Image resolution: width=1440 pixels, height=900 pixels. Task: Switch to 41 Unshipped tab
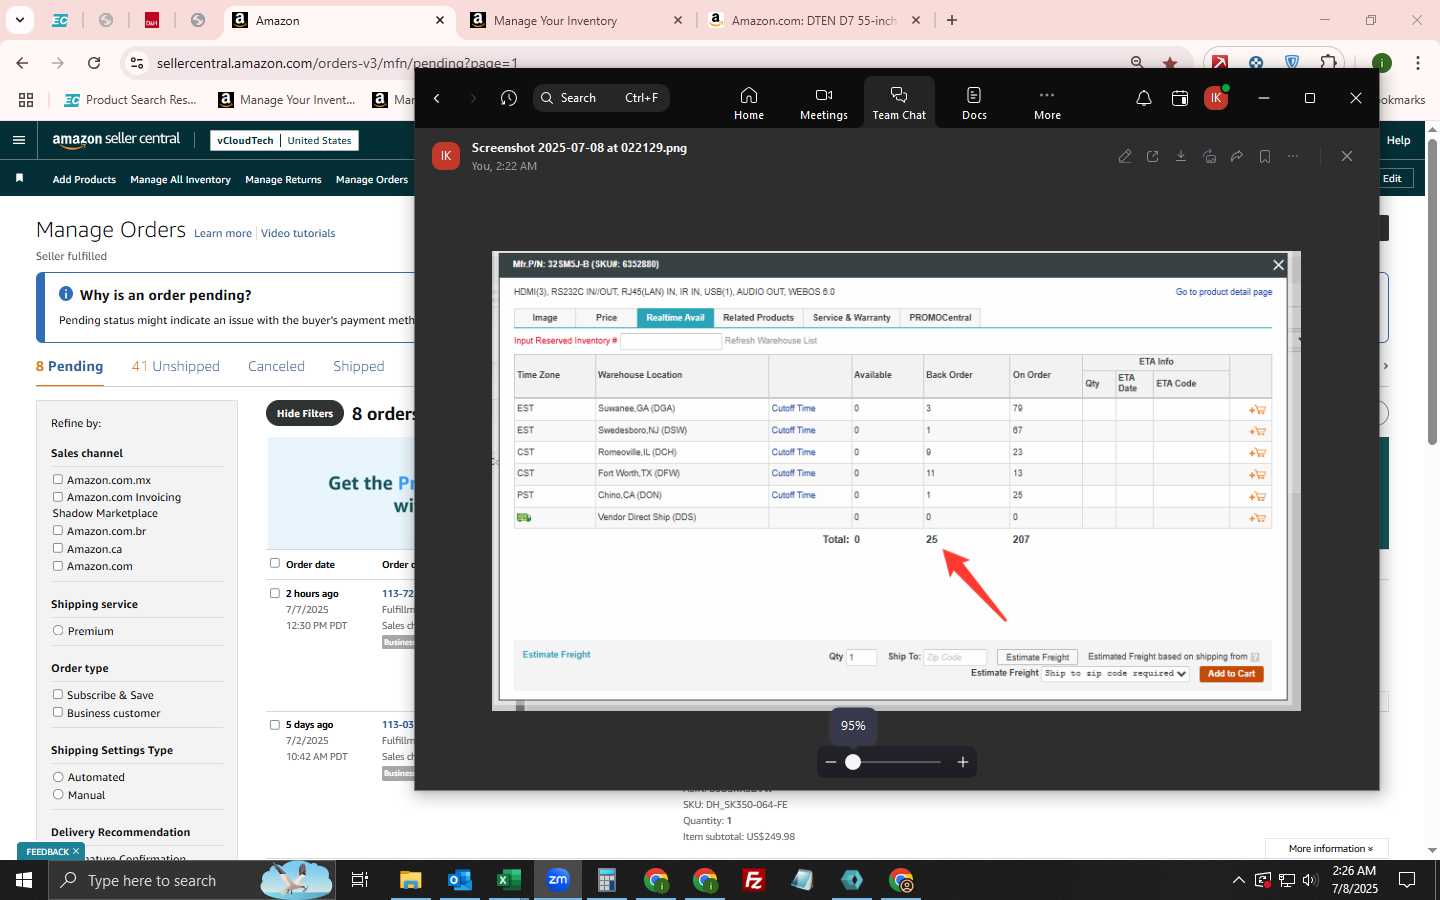click(175, 366)
